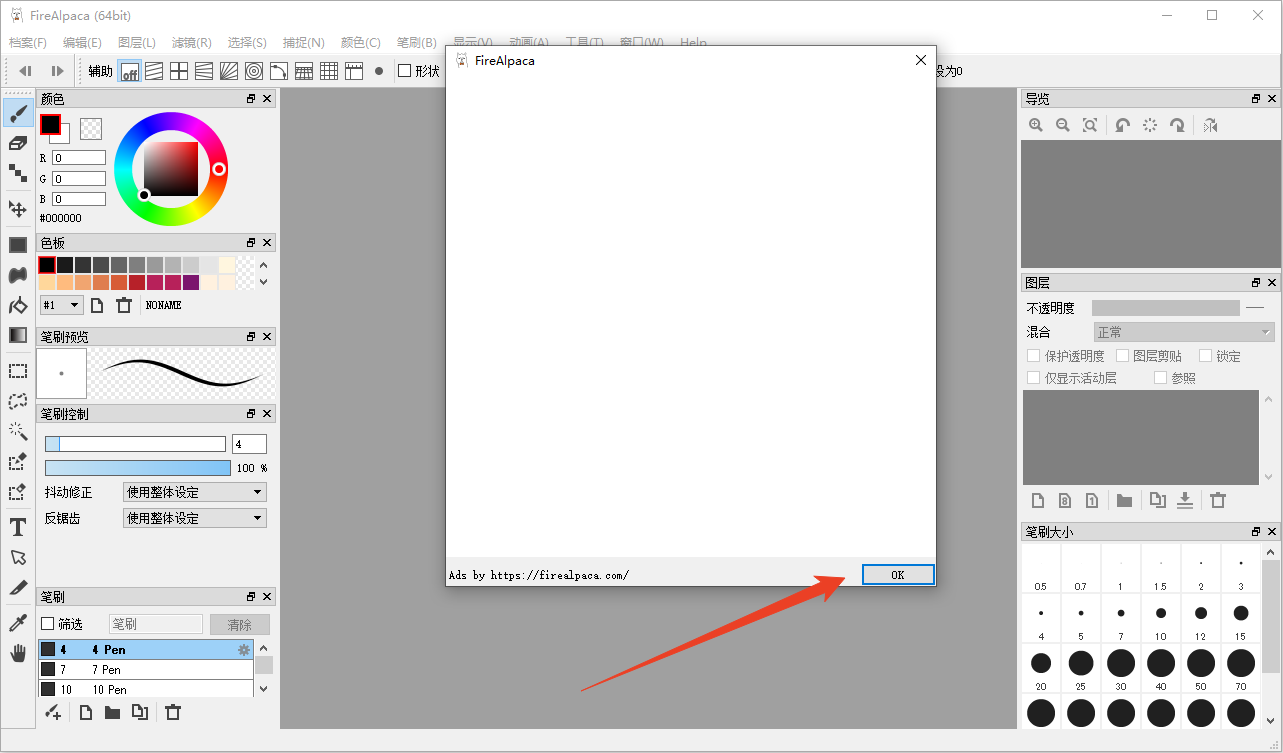Select the Hand tool

[x=18, y=653]
